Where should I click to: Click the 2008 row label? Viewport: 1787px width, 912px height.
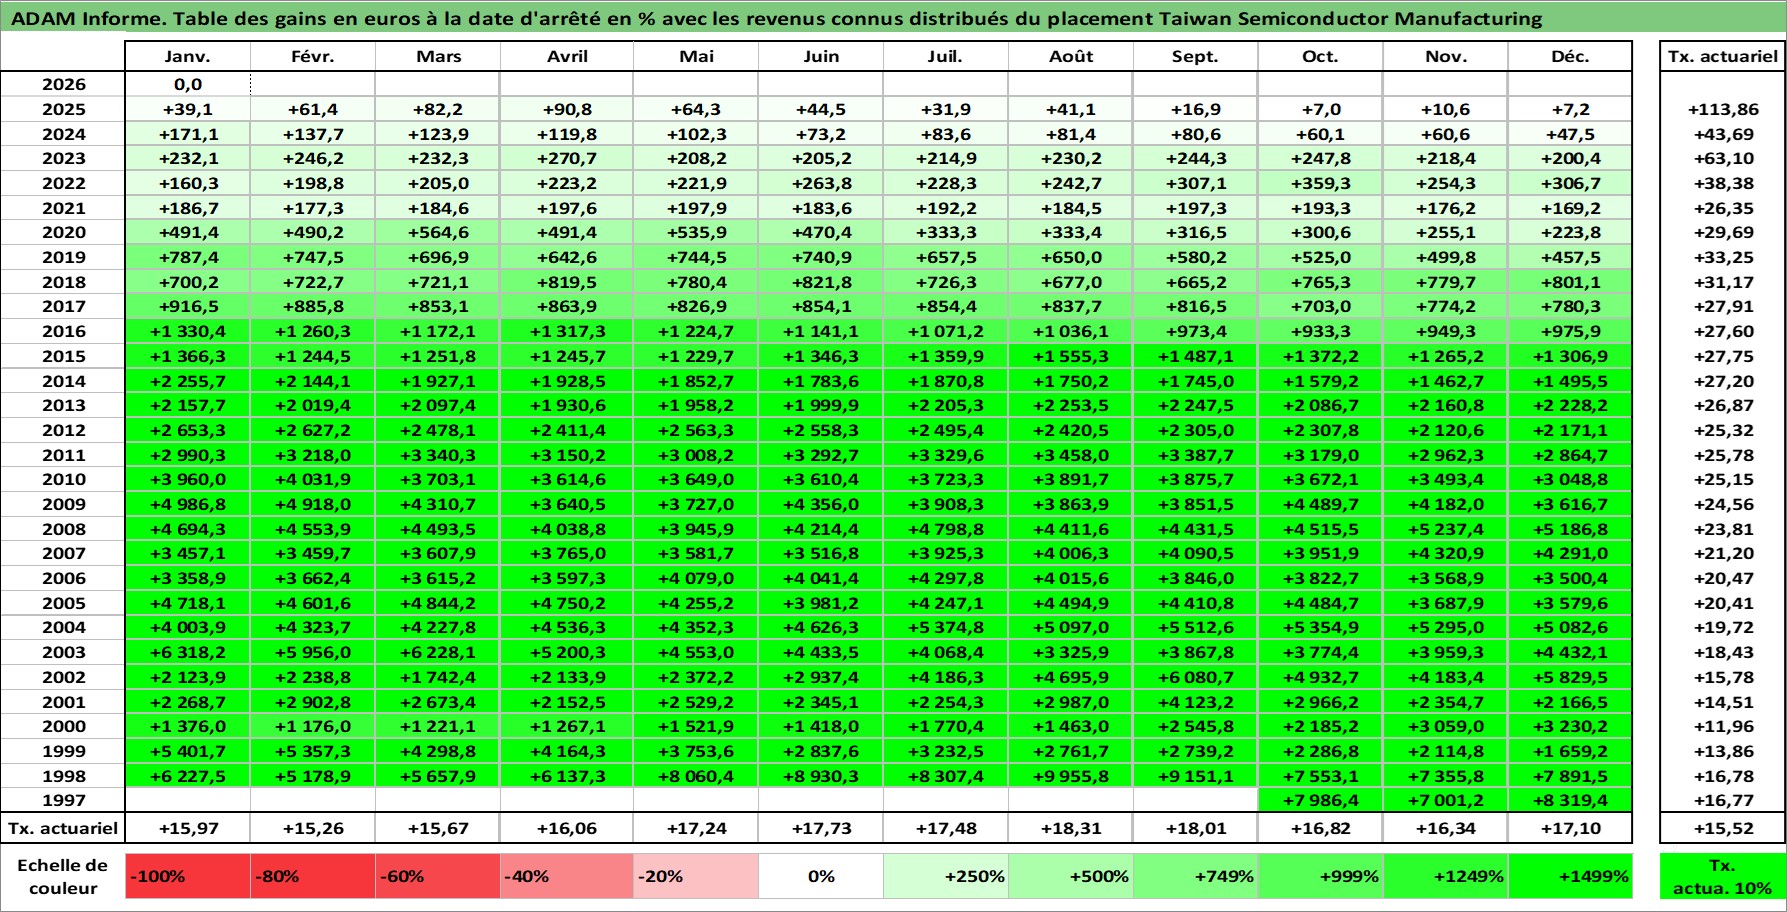[x=63, y=529]
